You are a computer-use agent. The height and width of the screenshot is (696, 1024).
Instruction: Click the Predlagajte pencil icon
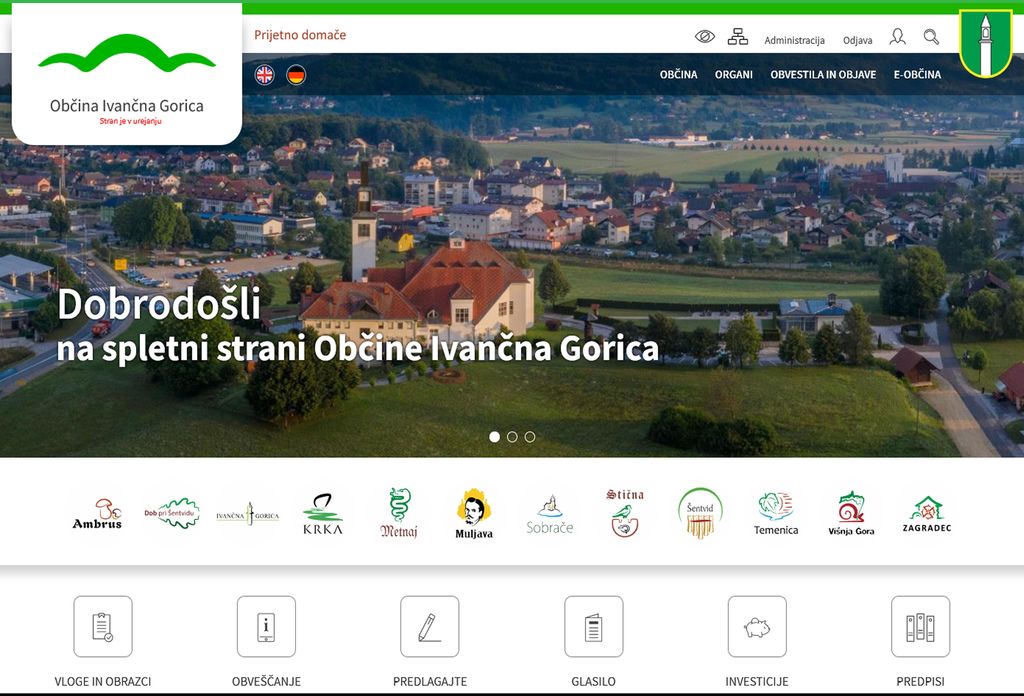(430, 627)
